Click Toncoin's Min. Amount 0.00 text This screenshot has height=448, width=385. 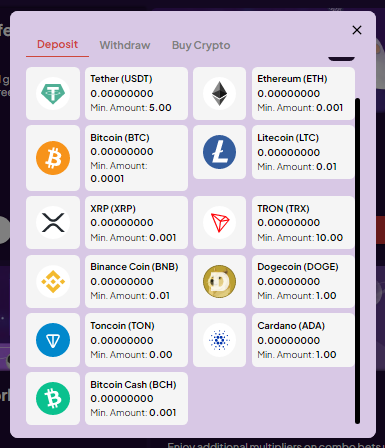(x=131, y=355)
